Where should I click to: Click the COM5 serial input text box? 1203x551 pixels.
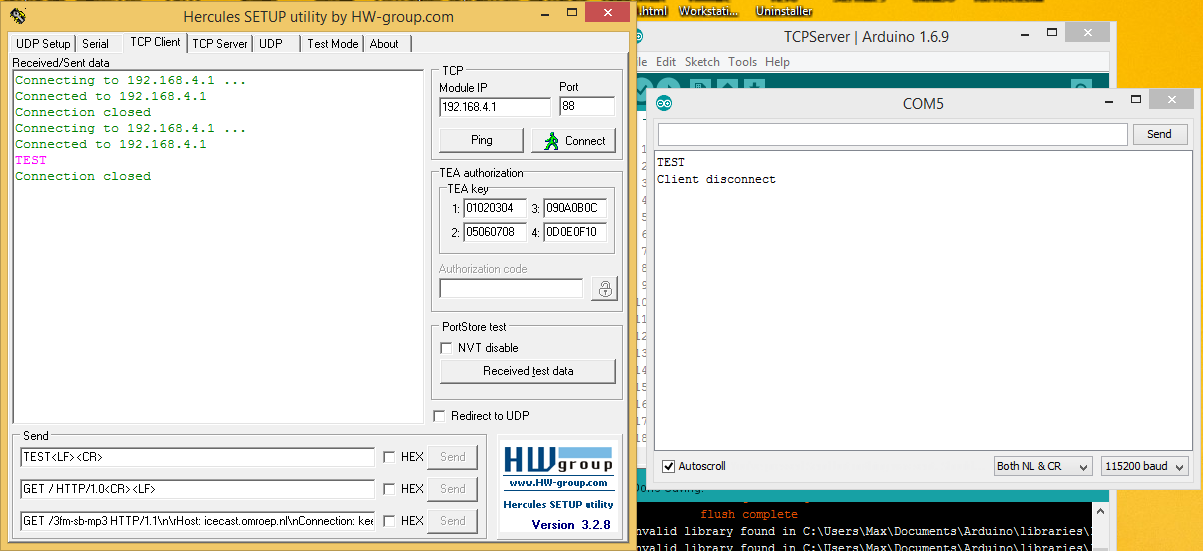tap(892, 134)
